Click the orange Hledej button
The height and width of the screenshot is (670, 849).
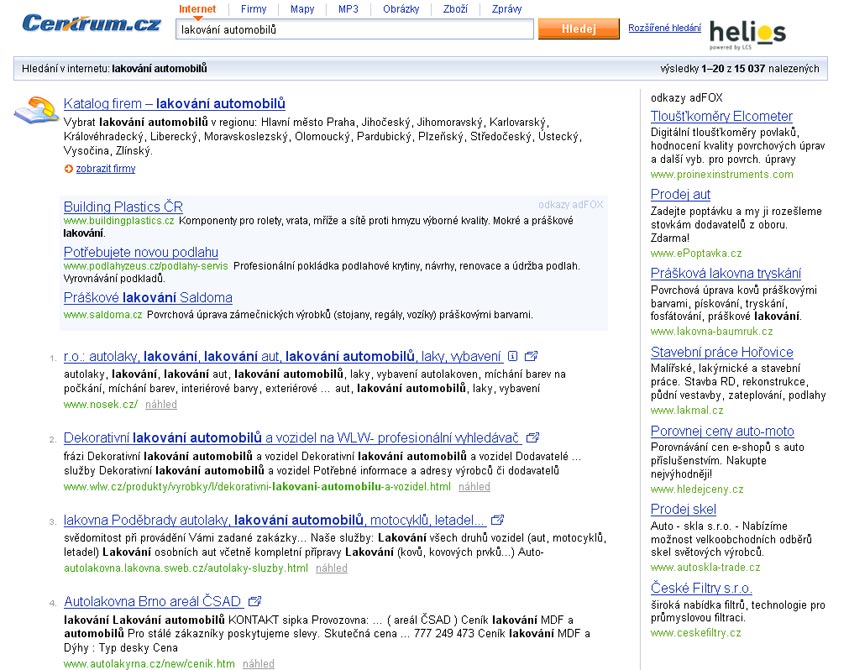[579, 29]
